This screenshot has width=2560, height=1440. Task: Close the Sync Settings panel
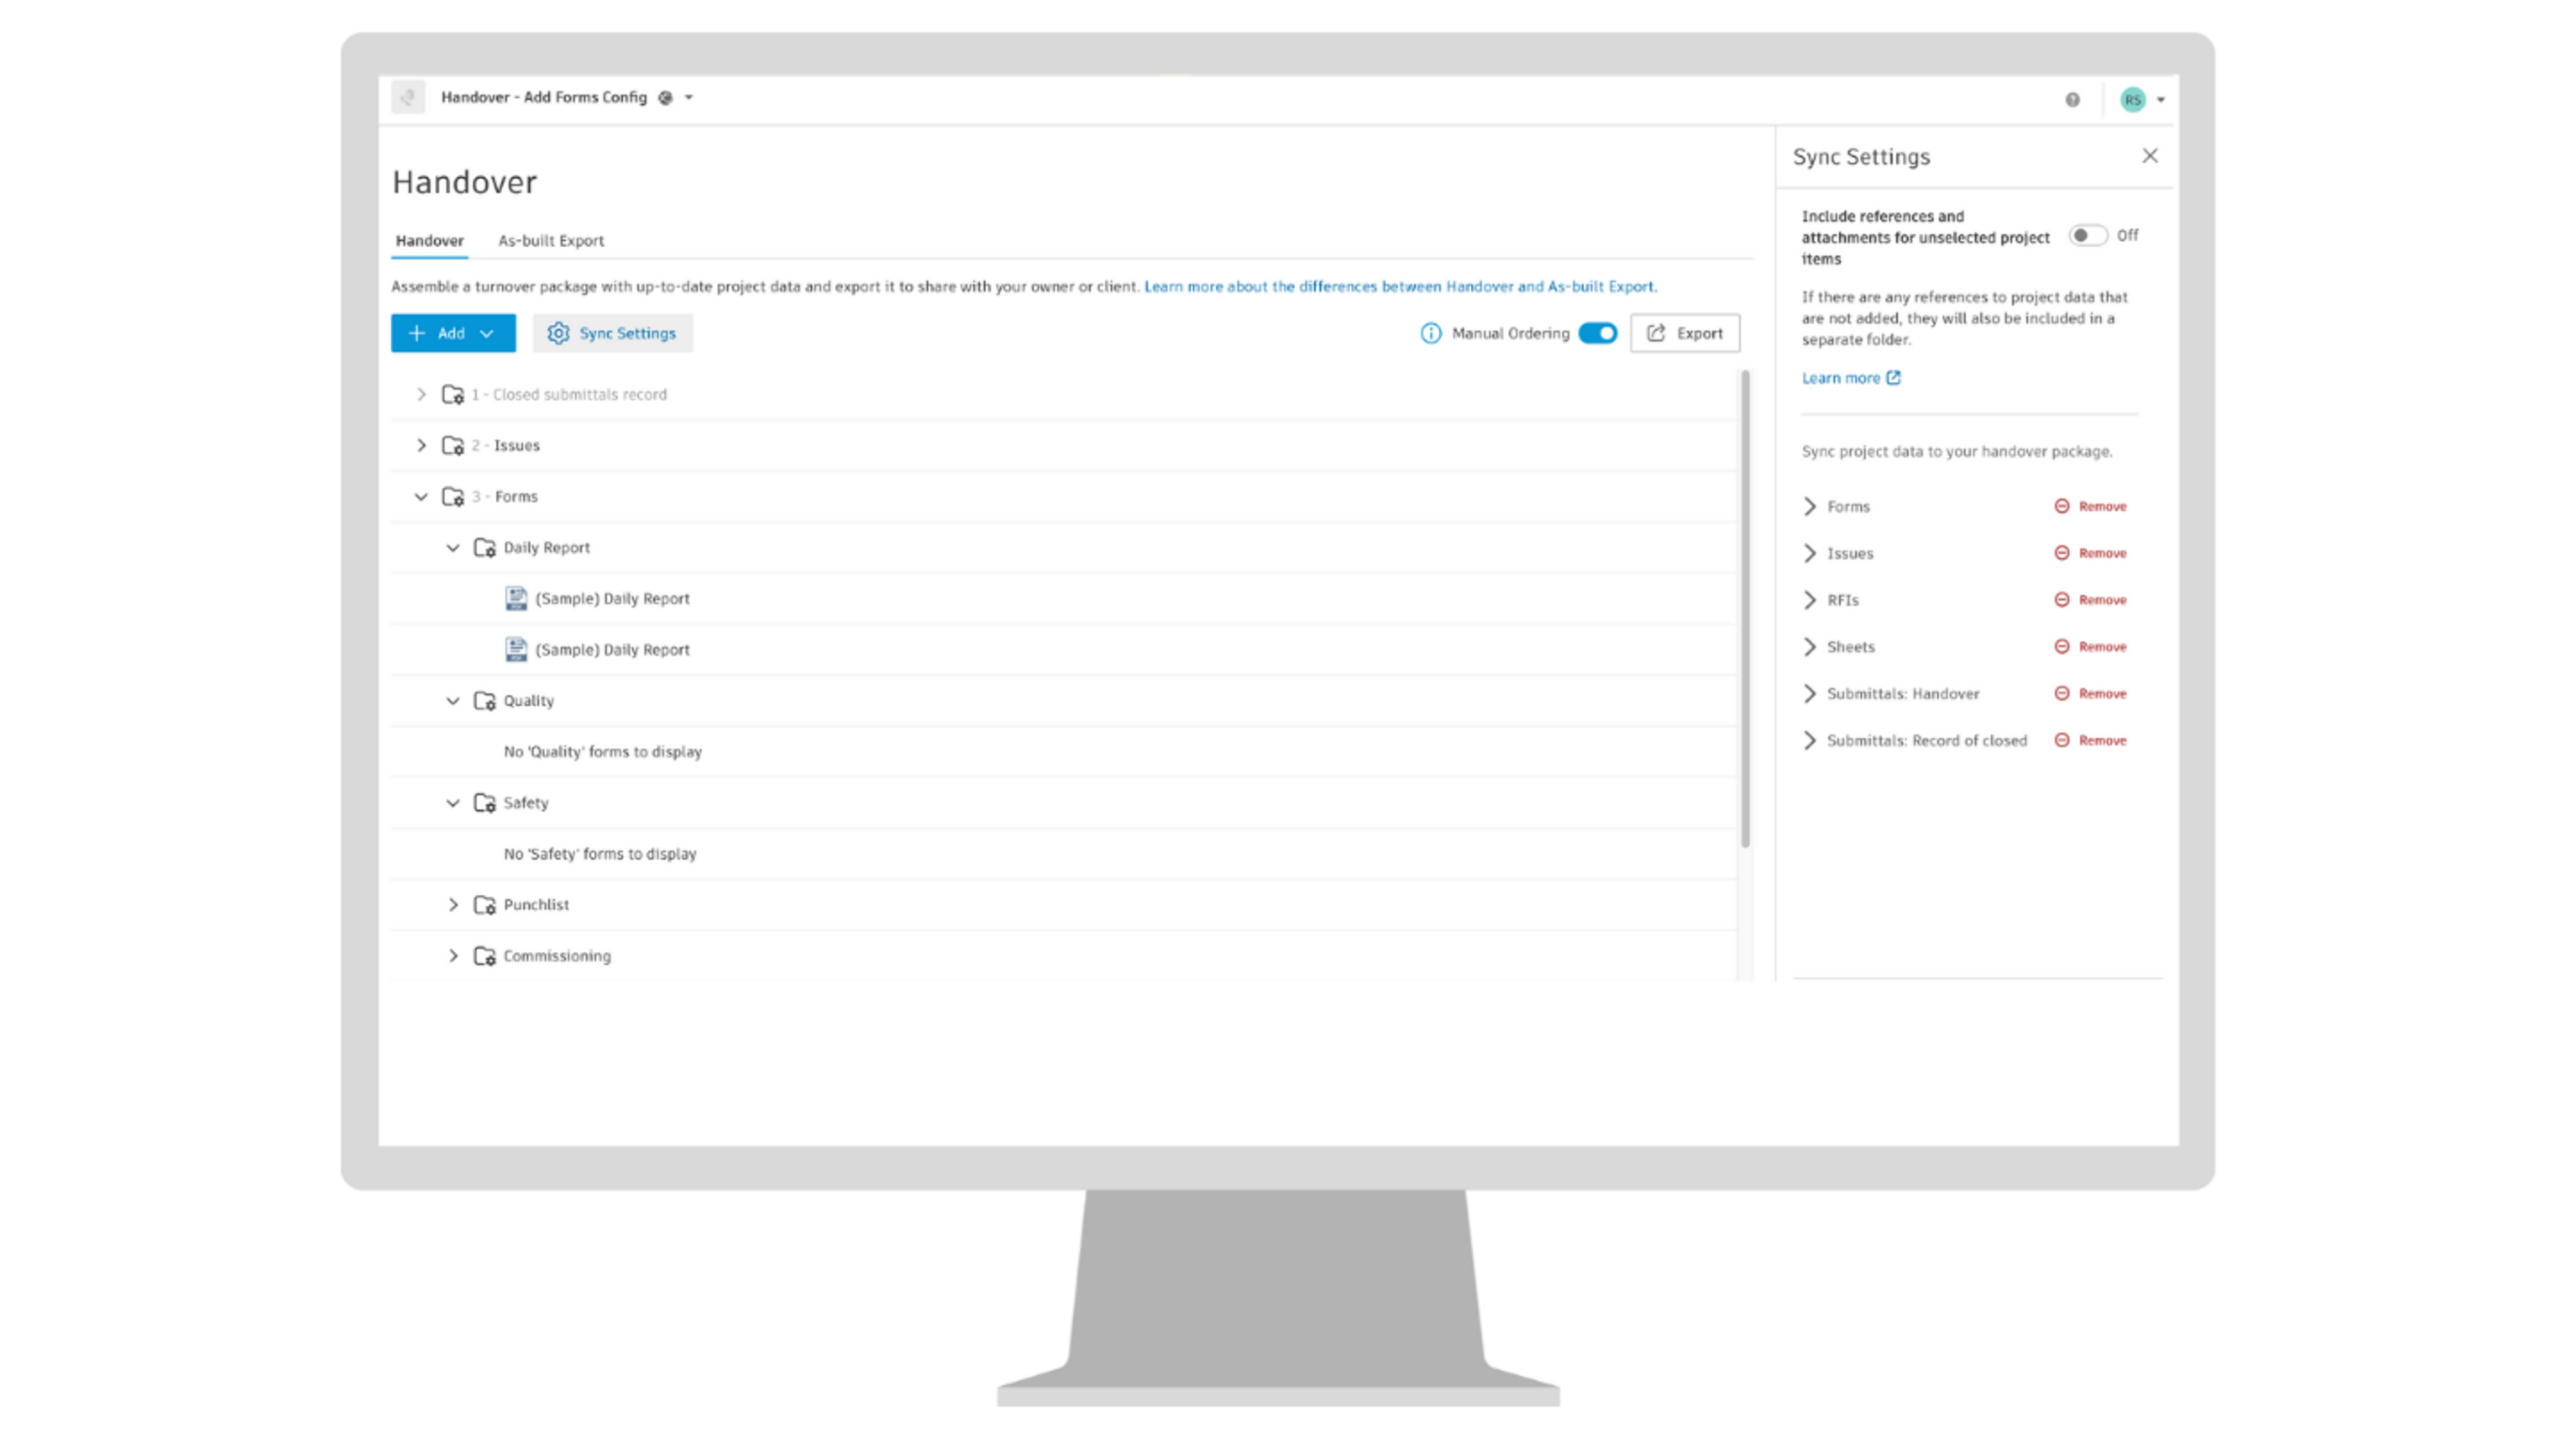click(x=2150, y=156)
